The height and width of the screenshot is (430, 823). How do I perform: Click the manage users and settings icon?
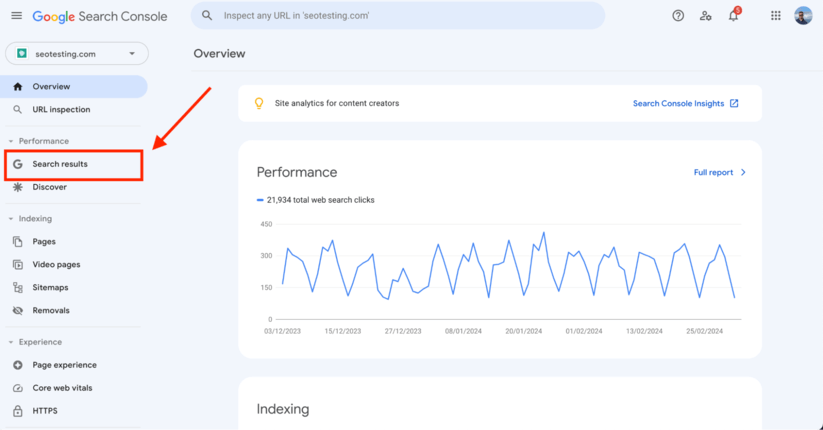click(706, 16)
